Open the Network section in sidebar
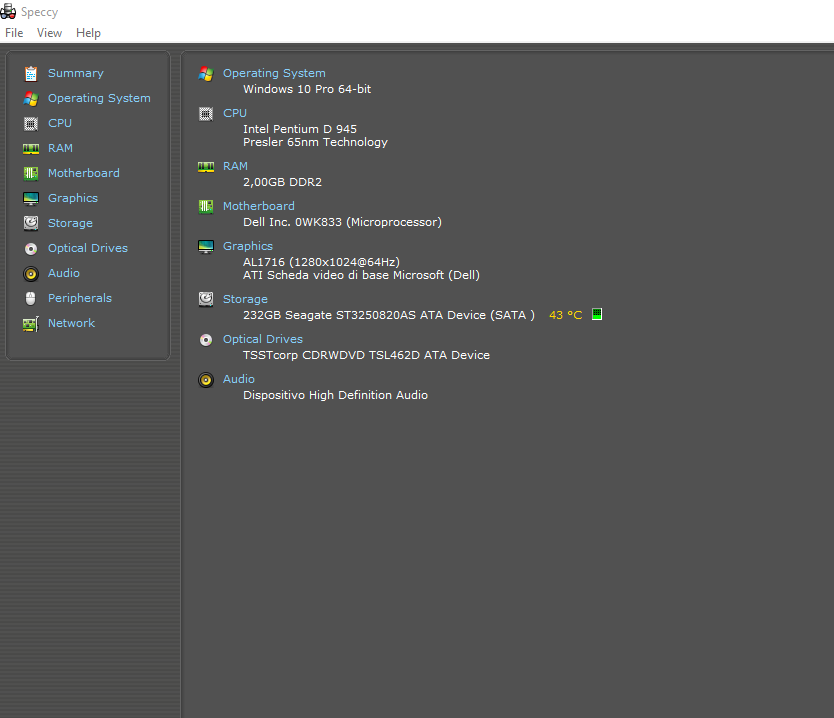The width and height of the screenshot is (834, 718). [71, 323]
